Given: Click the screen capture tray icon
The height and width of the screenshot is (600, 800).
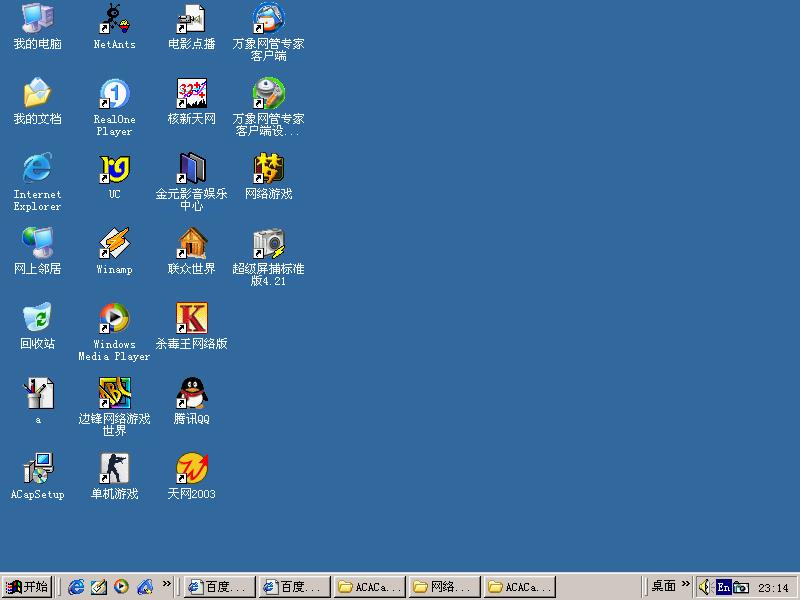Looking at the screenshot, I should coord(741,588).
